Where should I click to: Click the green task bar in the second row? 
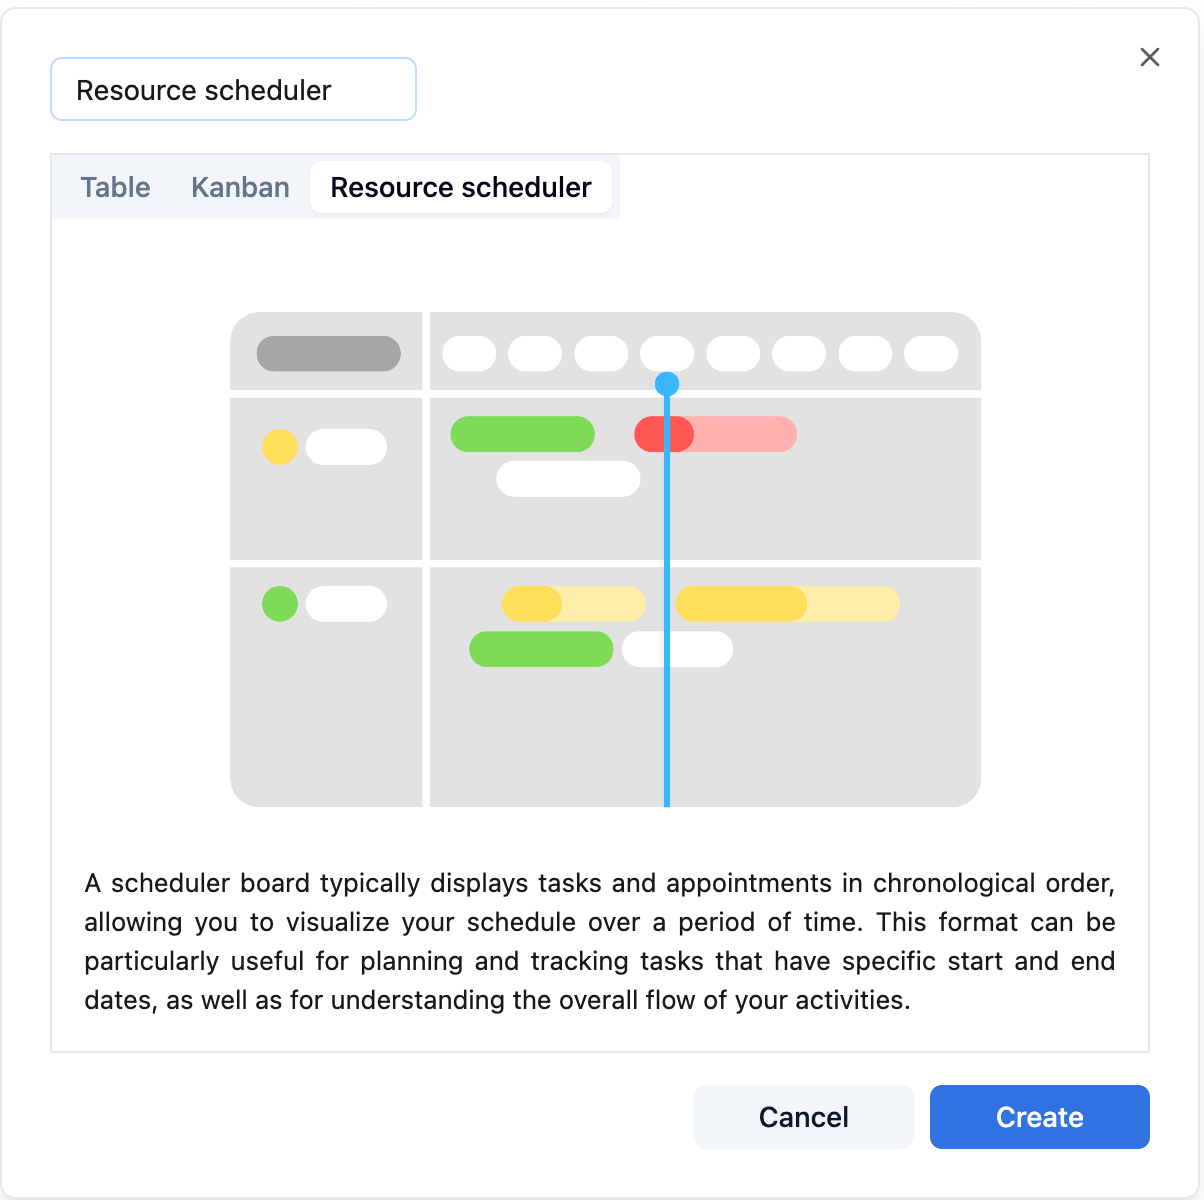point(541,649)
